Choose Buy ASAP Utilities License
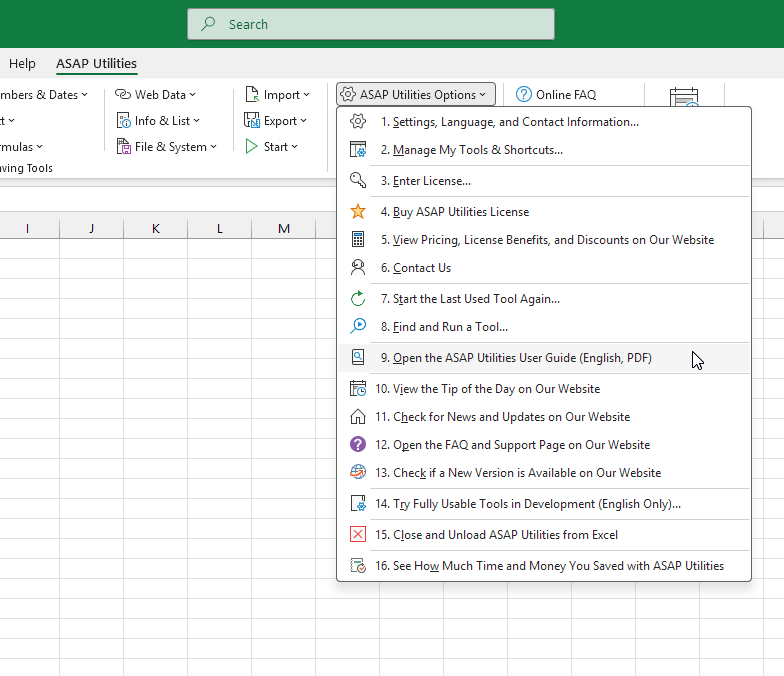The width and height of the screenshot is (784, 676). click(544, 212)
